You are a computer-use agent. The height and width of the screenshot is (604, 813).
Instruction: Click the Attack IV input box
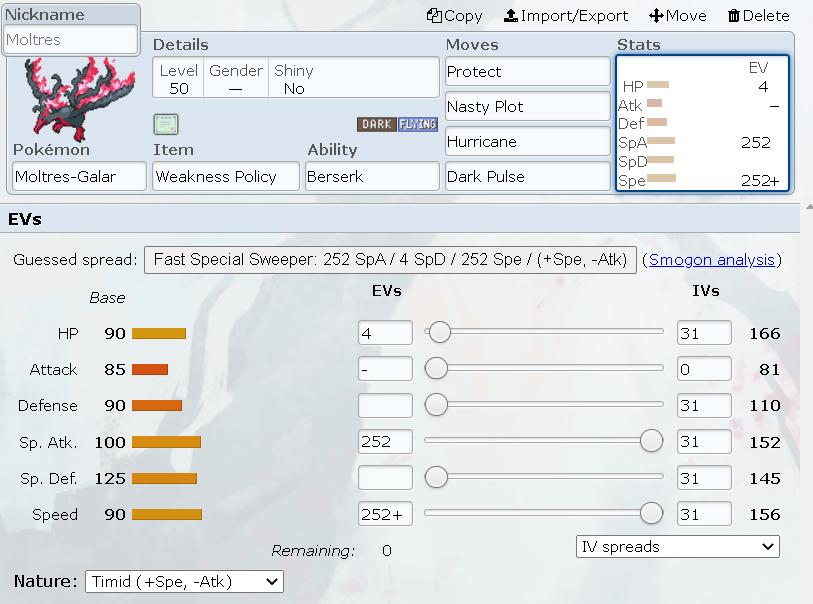point(704,369)
